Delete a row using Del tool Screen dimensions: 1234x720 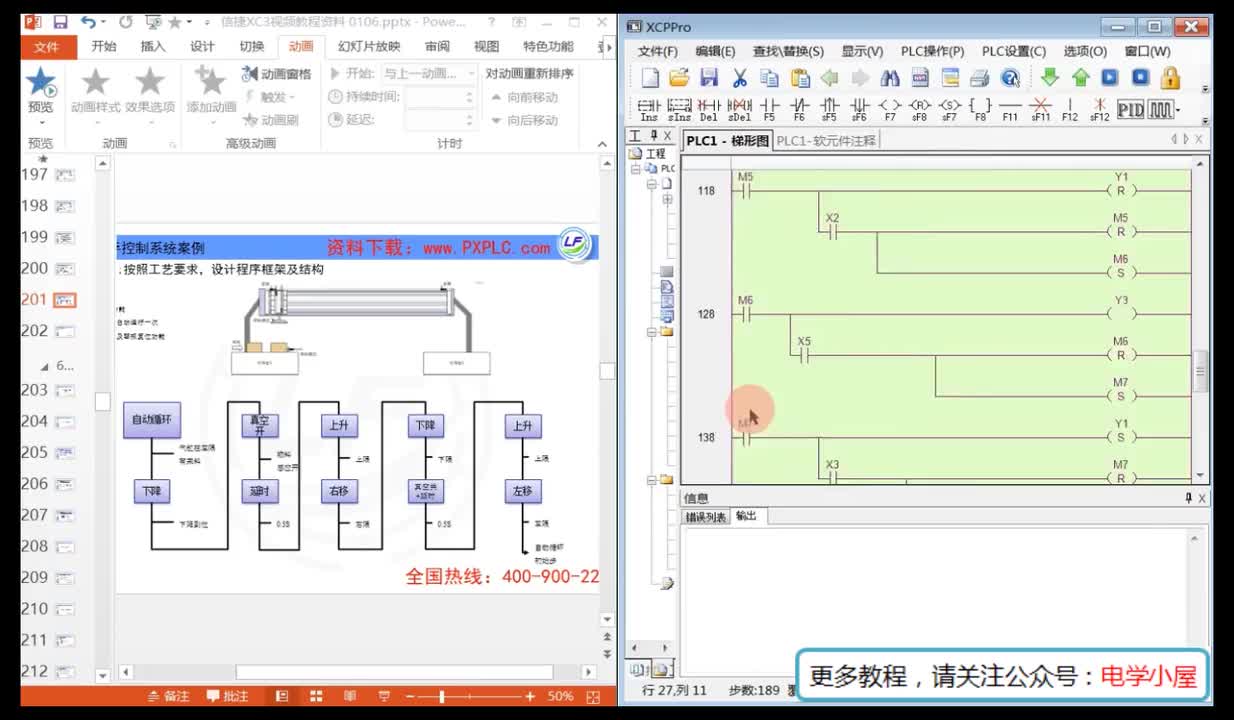(709, 110)
